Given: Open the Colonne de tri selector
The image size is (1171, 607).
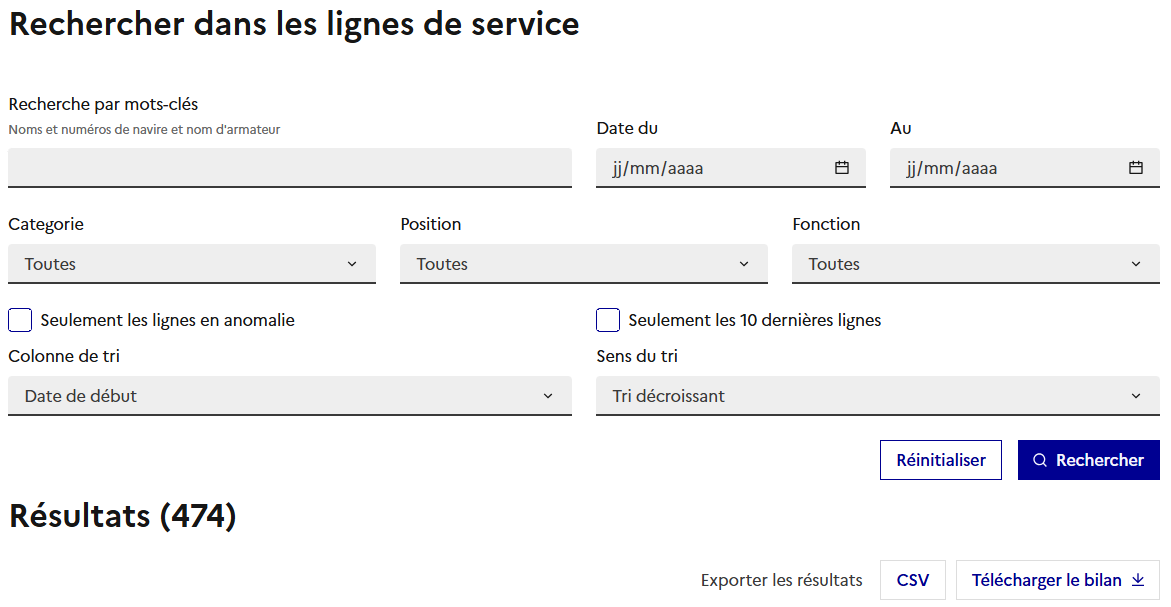Looking at the screenshot, I should point(289,396).
